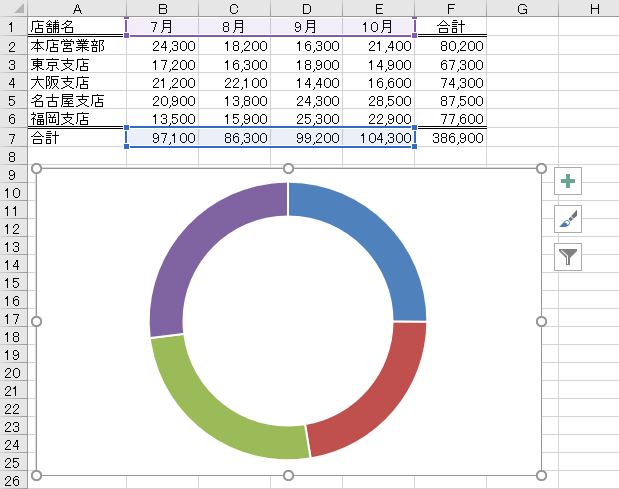Image resolution: width=619 pixels, height=489 pixels.
Task: Click cell value 87,500
Action: point(450,100)
